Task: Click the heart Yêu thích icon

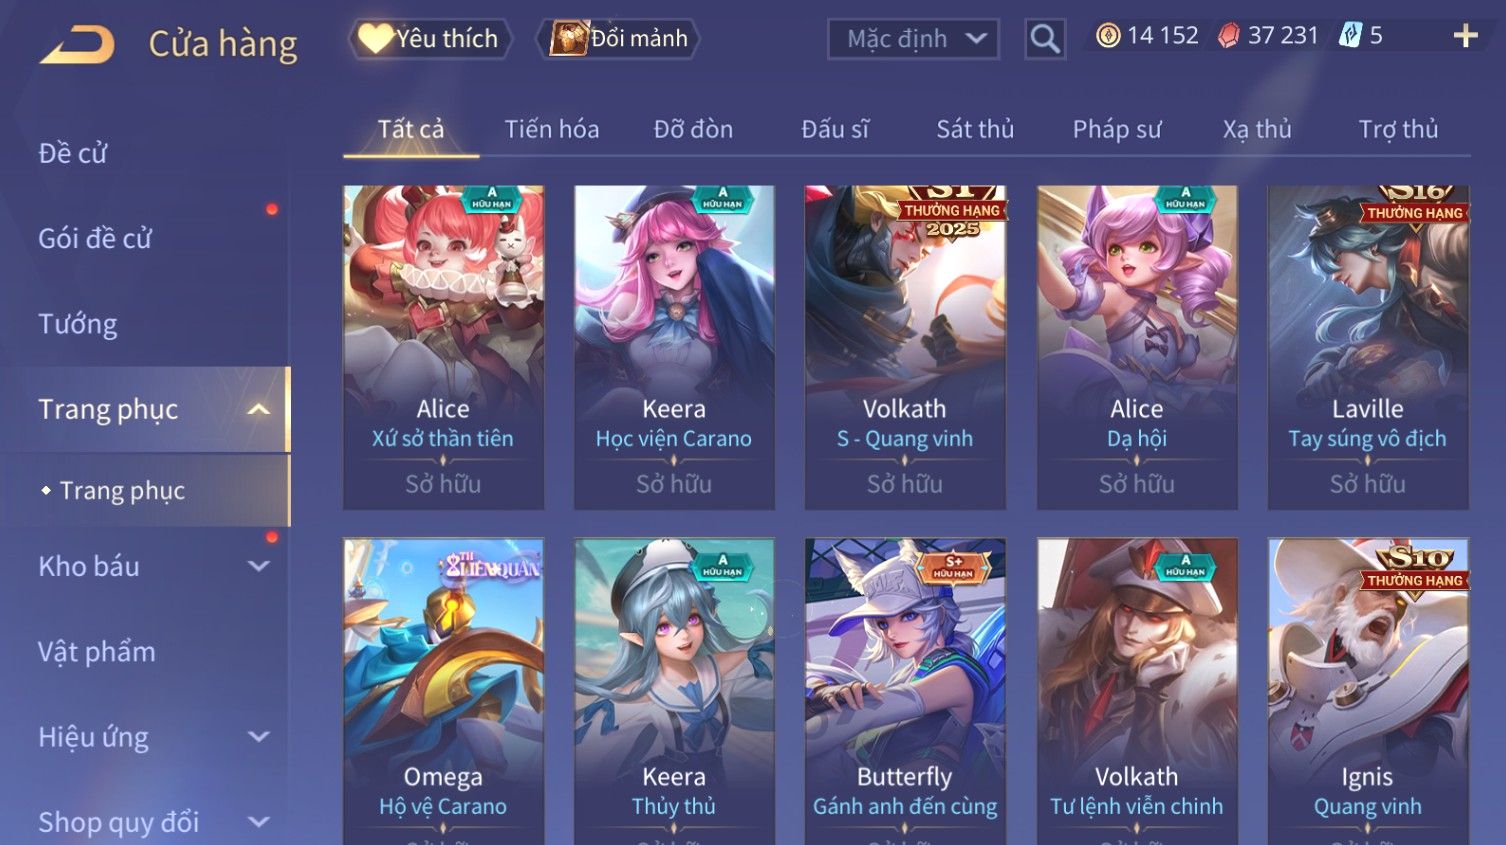Action: click(375, 38)
